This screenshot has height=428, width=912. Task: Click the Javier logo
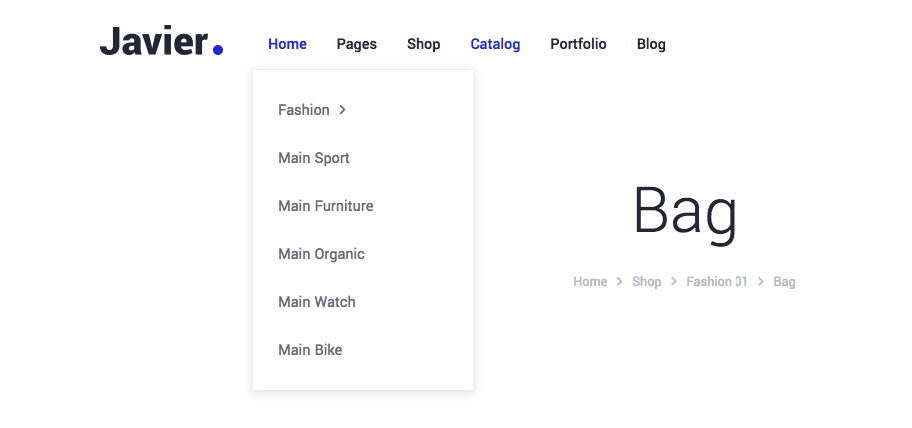[x=161, y=43]
